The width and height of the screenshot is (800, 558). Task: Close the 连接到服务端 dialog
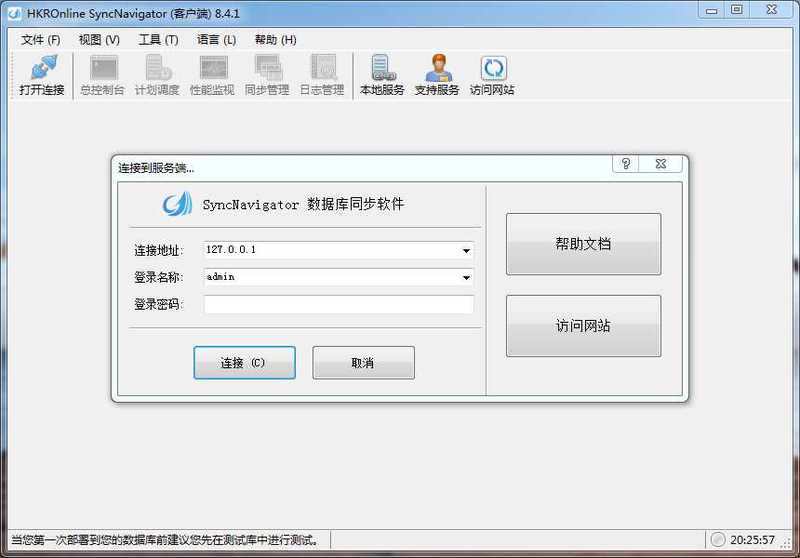click(661, 164)
